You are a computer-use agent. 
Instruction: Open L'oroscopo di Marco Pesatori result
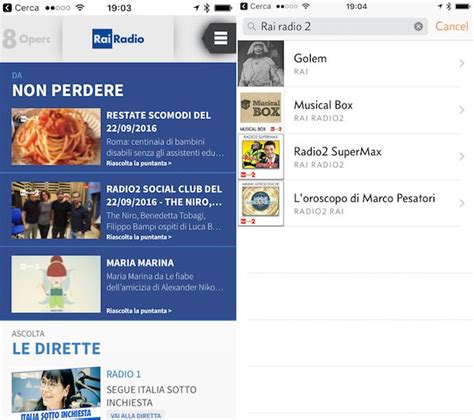pos(356,204)
